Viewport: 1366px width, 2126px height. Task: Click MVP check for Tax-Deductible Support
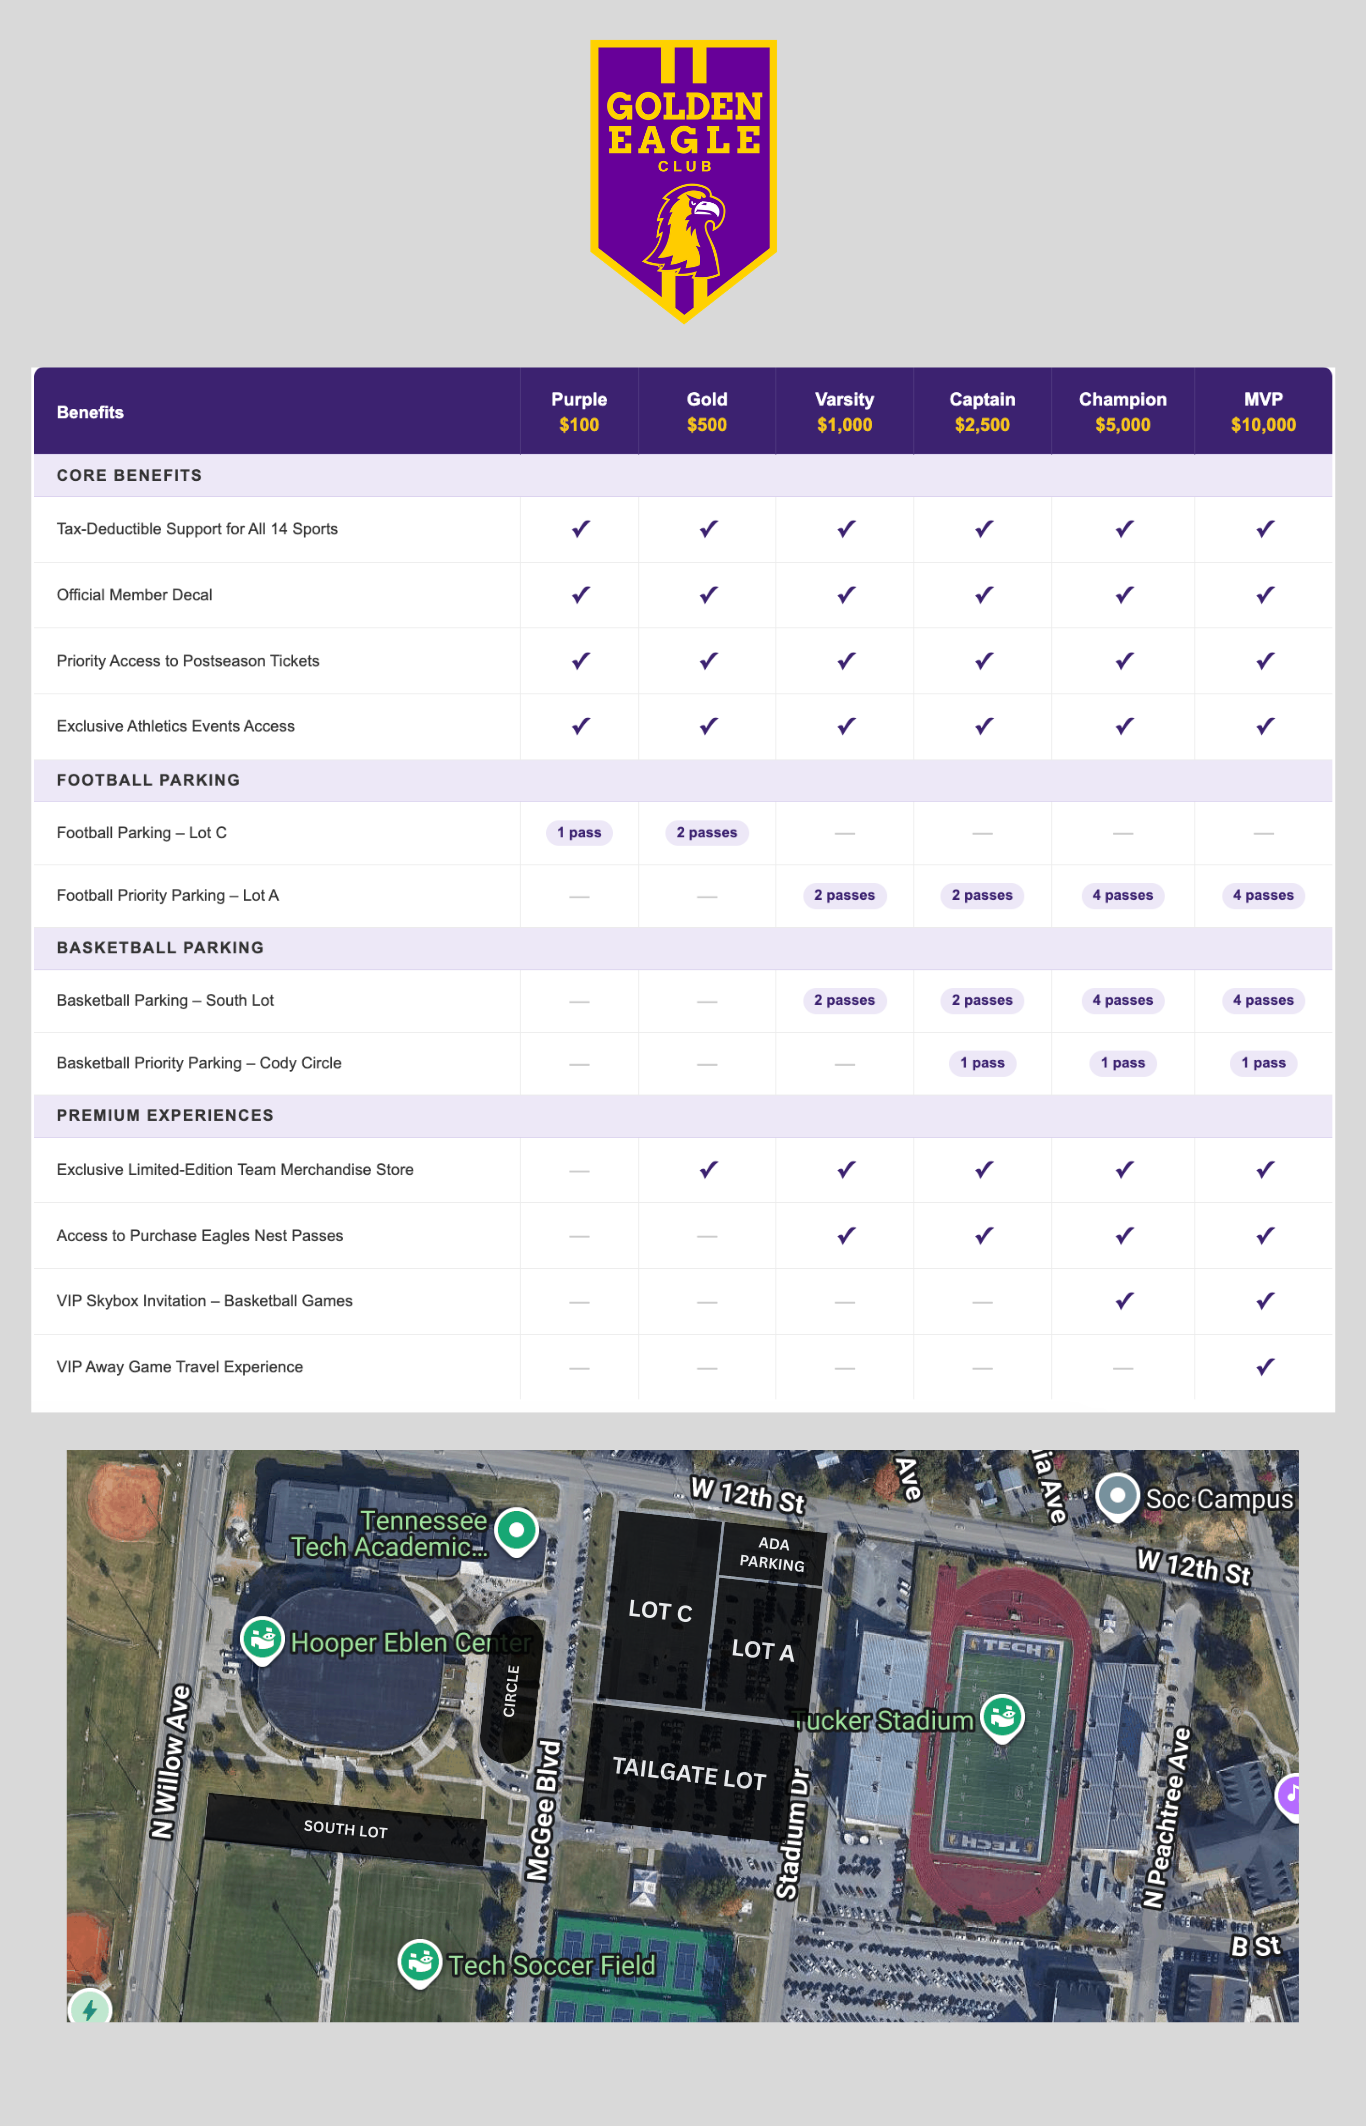click(1265, 529)
